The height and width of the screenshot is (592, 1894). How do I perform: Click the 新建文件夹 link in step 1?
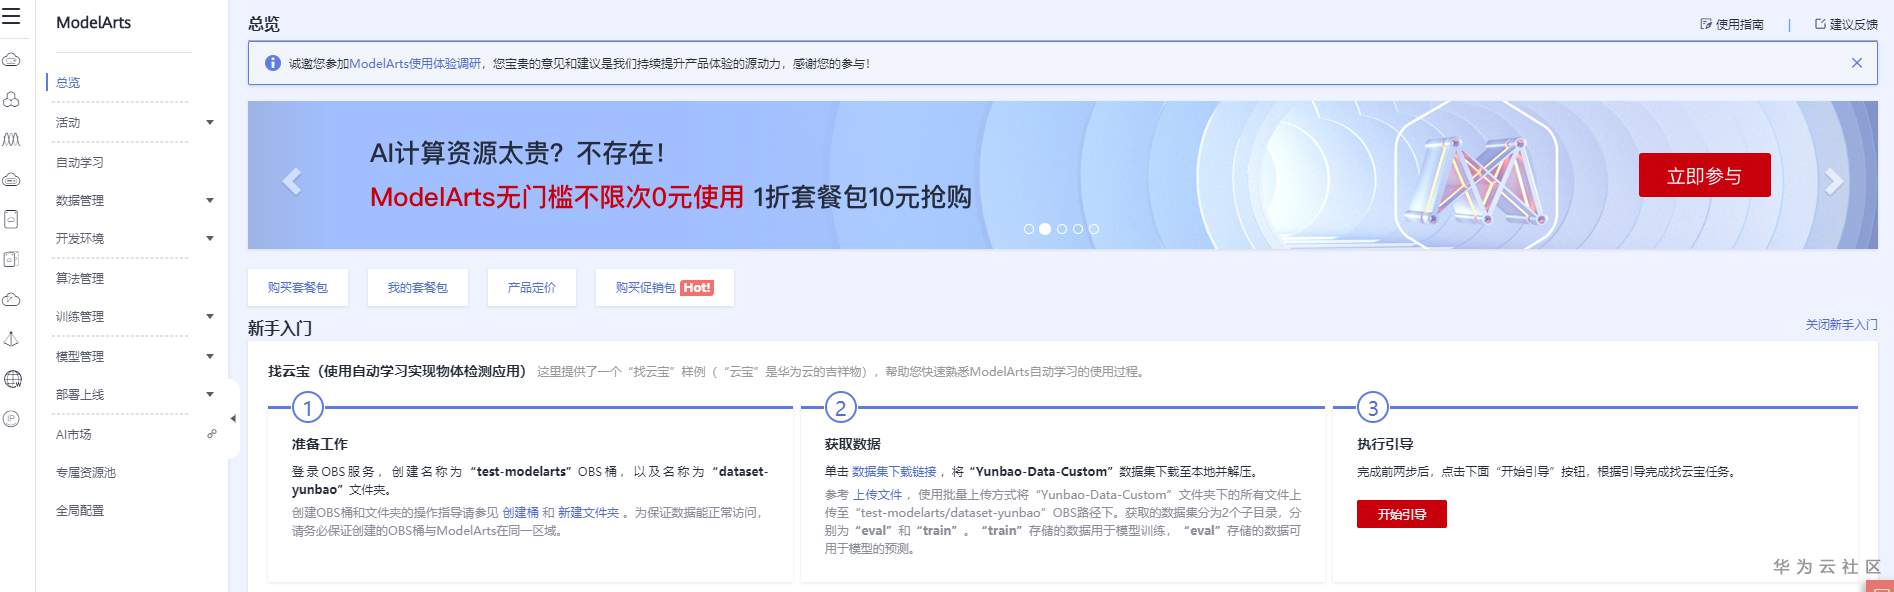[x=588, y=513]
